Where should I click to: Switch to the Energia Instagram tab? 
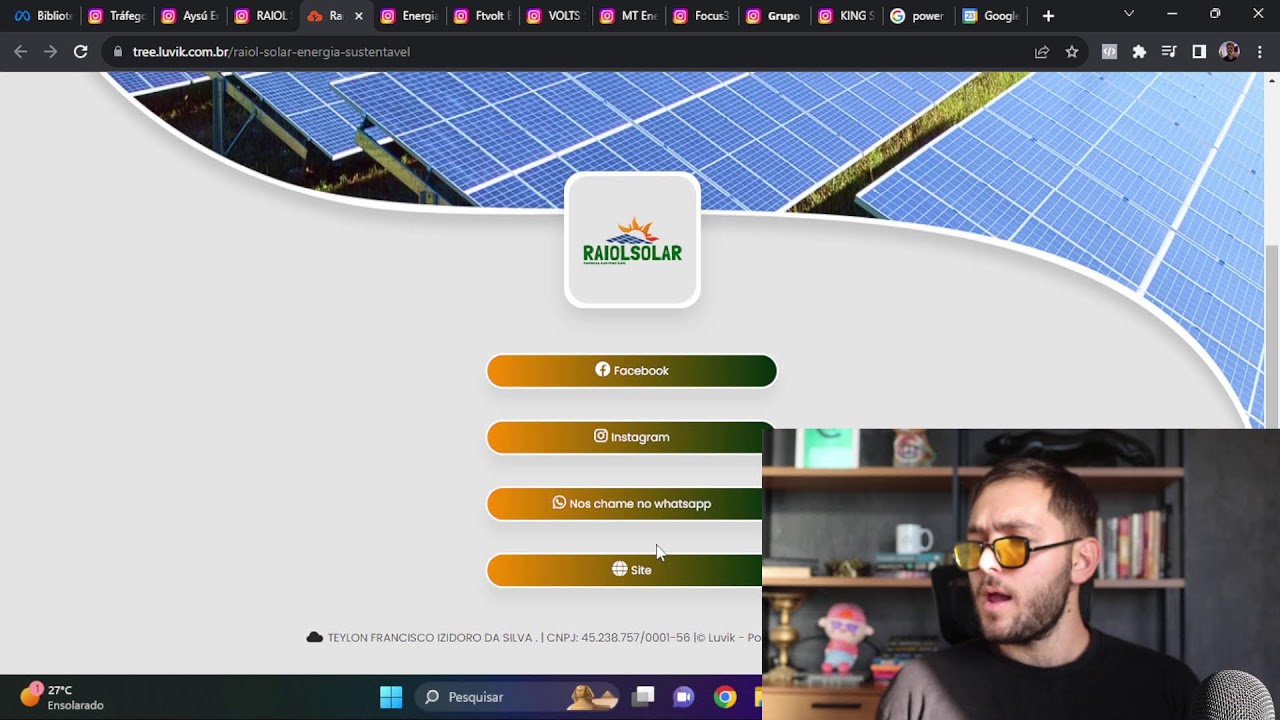tap(409, 16)
